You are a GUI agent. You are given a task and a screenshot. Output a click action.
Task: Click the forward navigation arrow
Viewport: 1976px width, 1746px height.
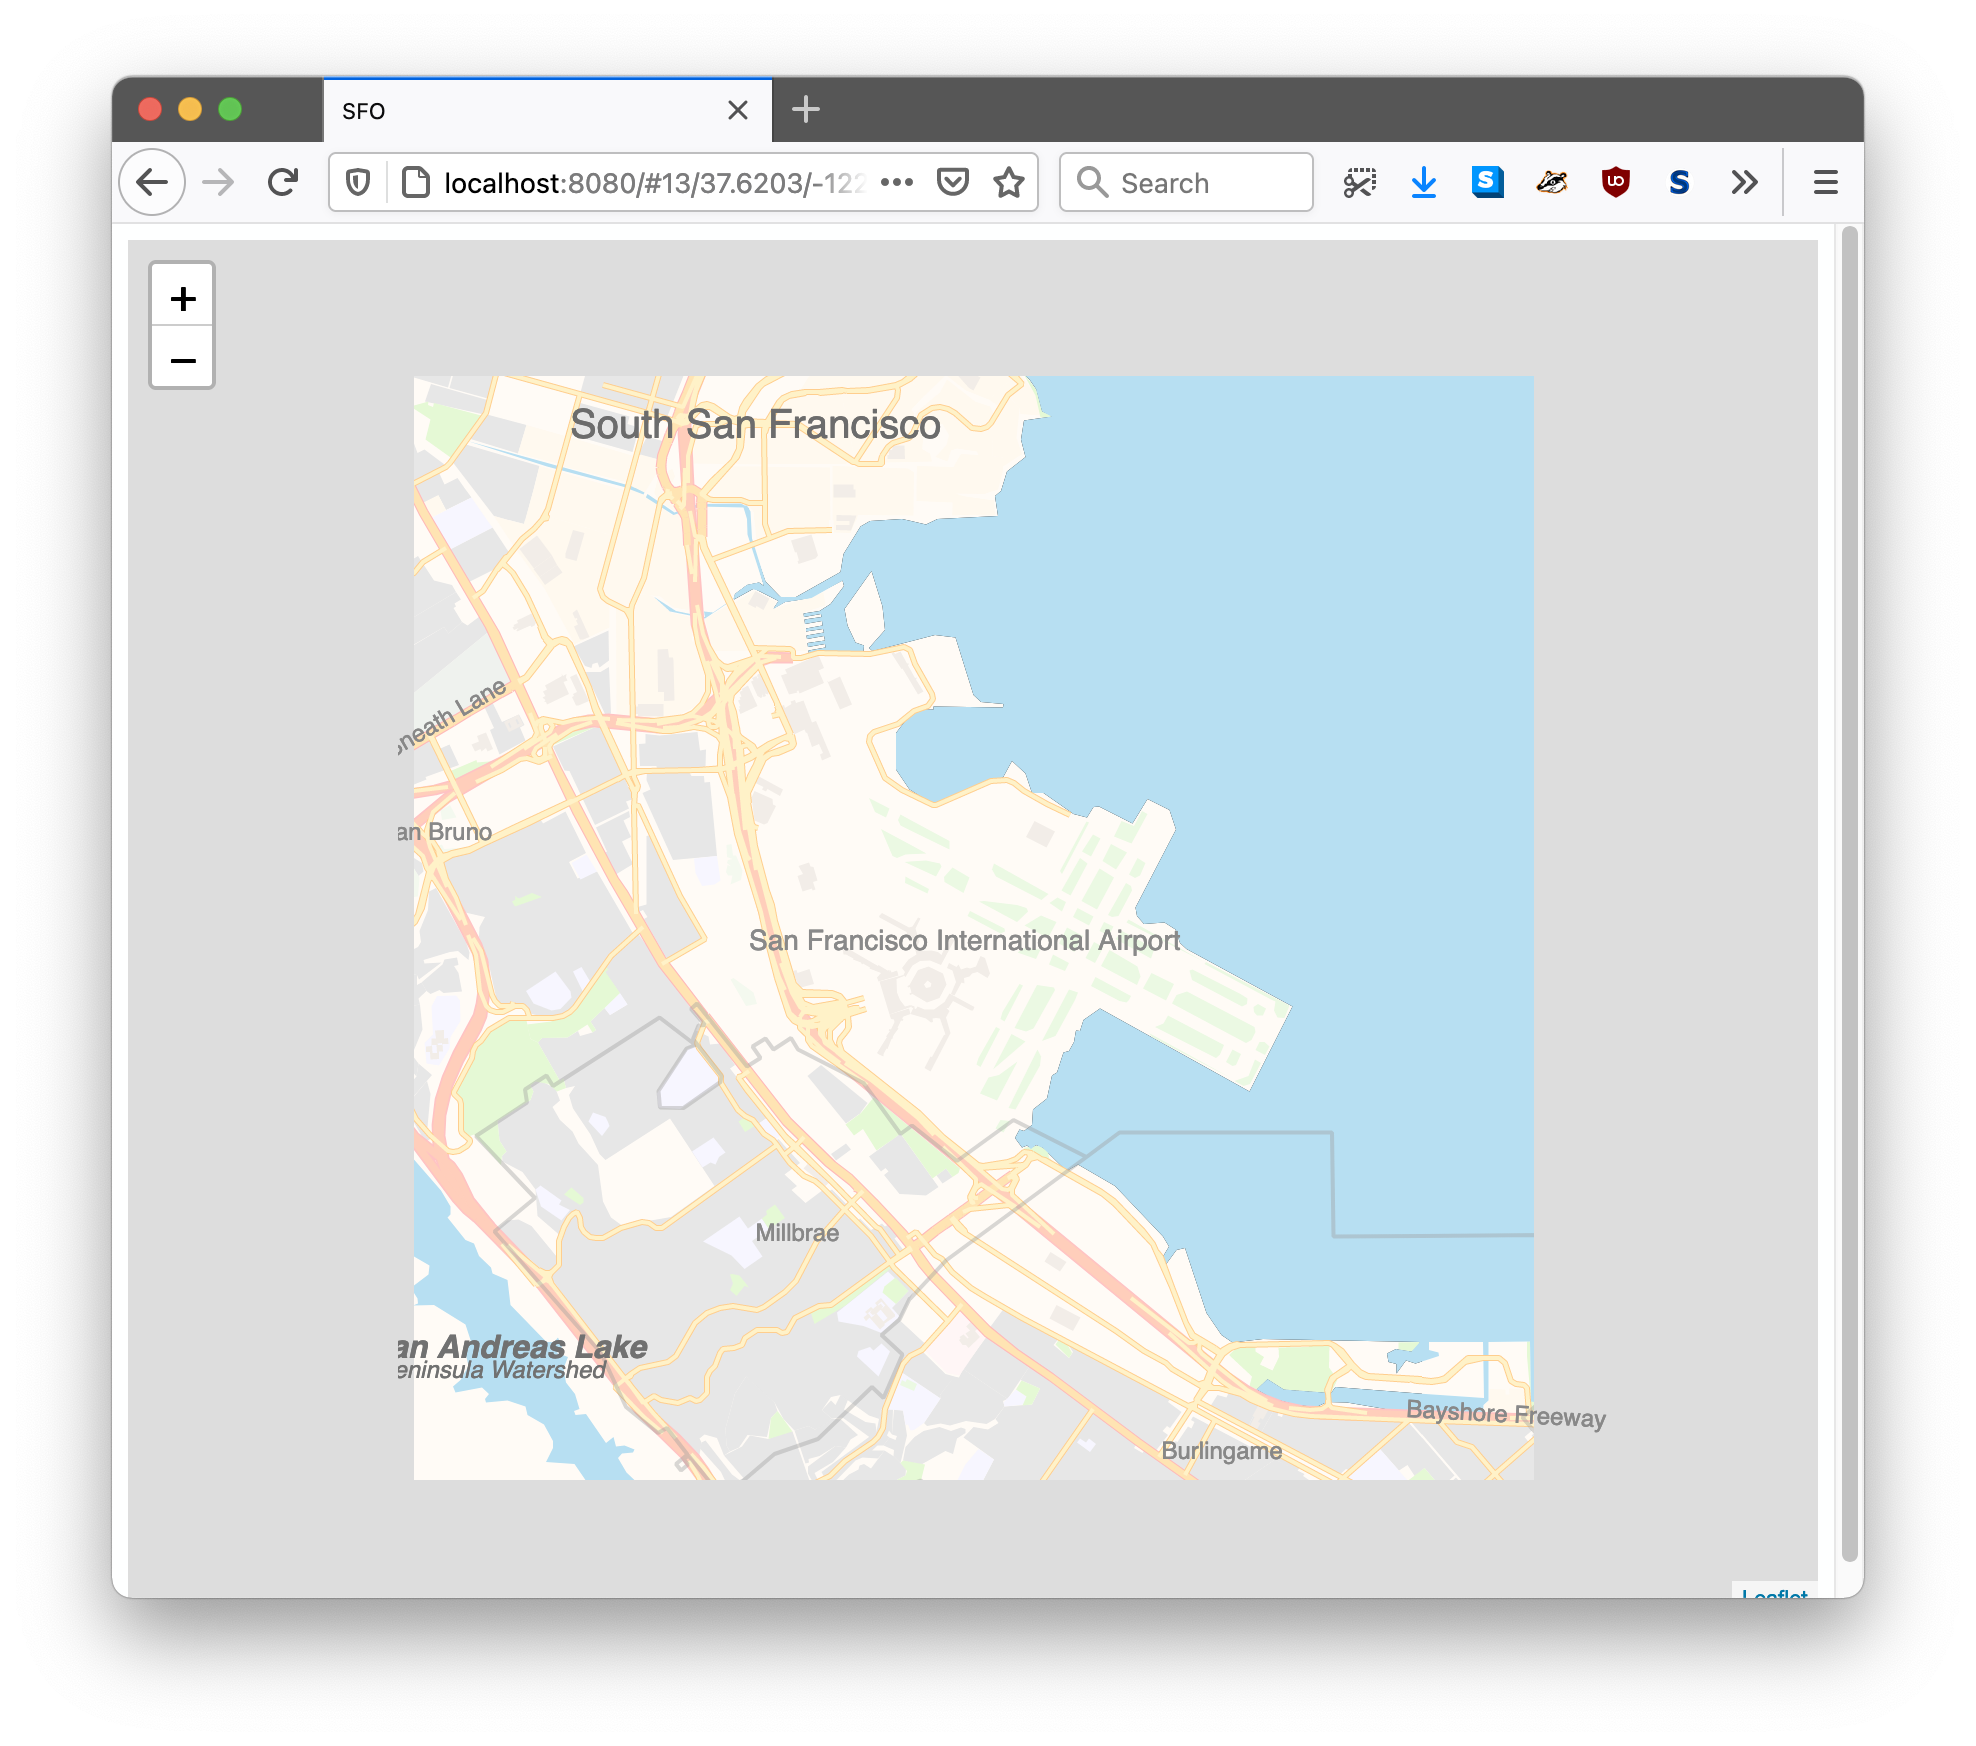tap(217, 183)
